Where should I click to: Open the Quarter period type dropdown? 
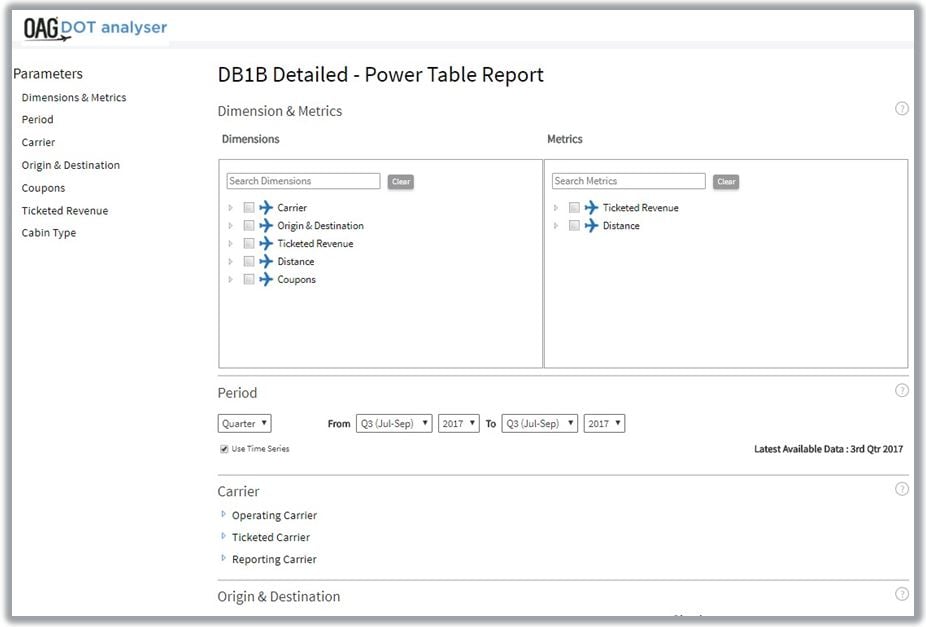(244, 424)
